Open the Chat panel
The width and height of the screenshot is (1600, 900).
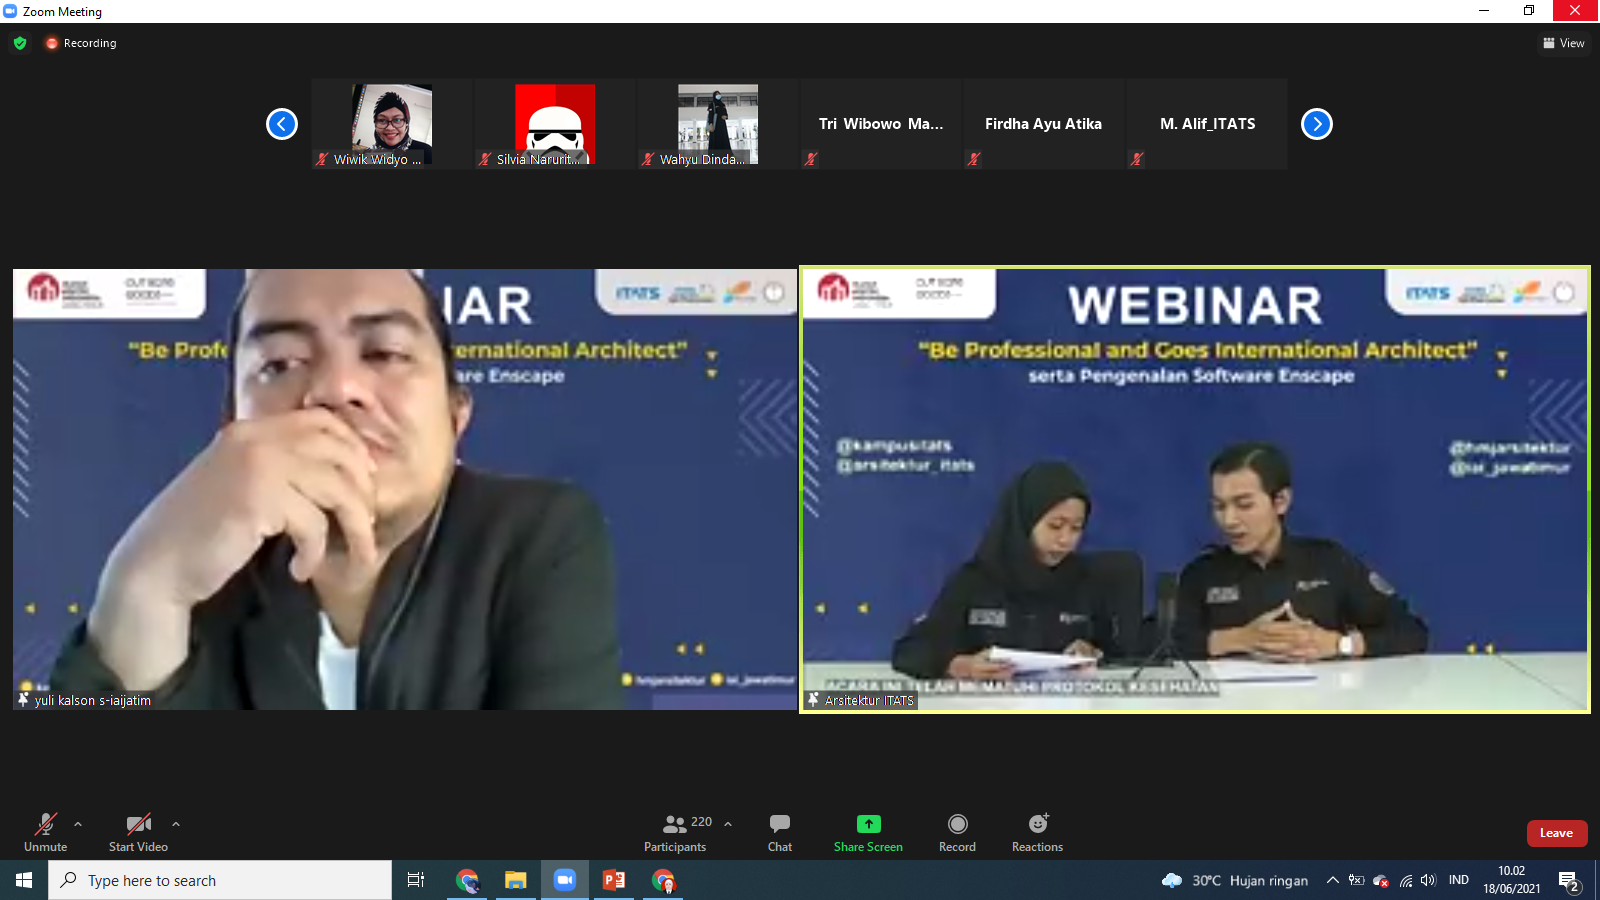pos(779,832)
